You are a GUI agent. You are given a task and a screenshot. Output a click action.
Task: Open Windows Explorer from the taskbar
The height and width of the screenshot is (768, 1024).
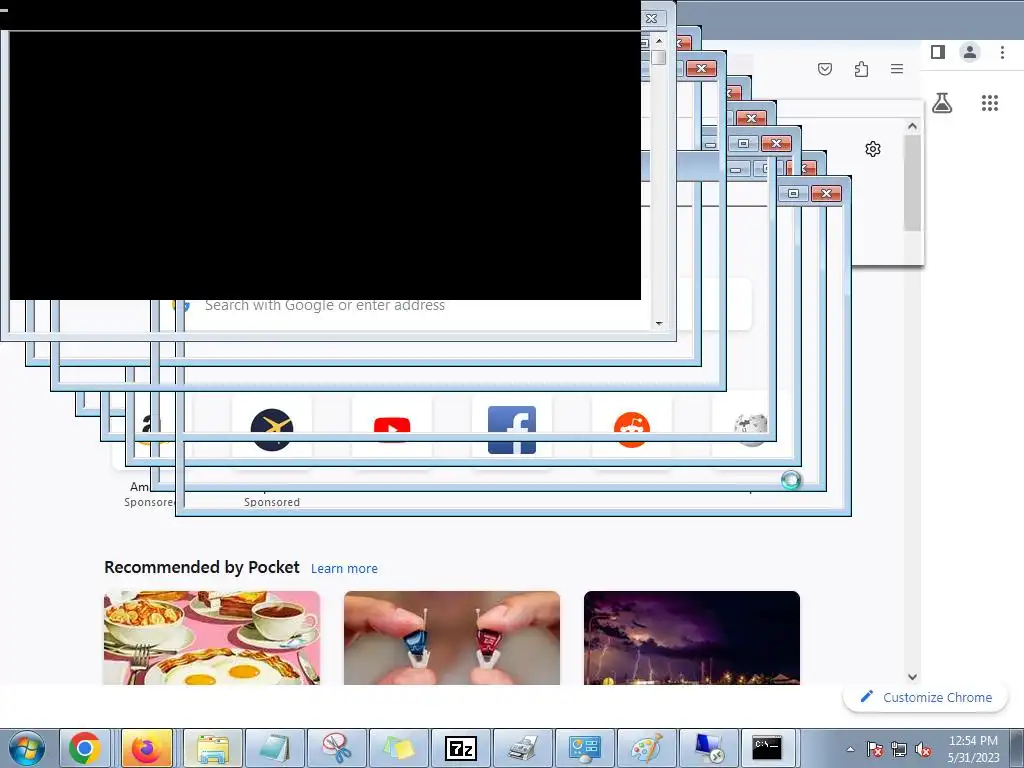[213, 748]
